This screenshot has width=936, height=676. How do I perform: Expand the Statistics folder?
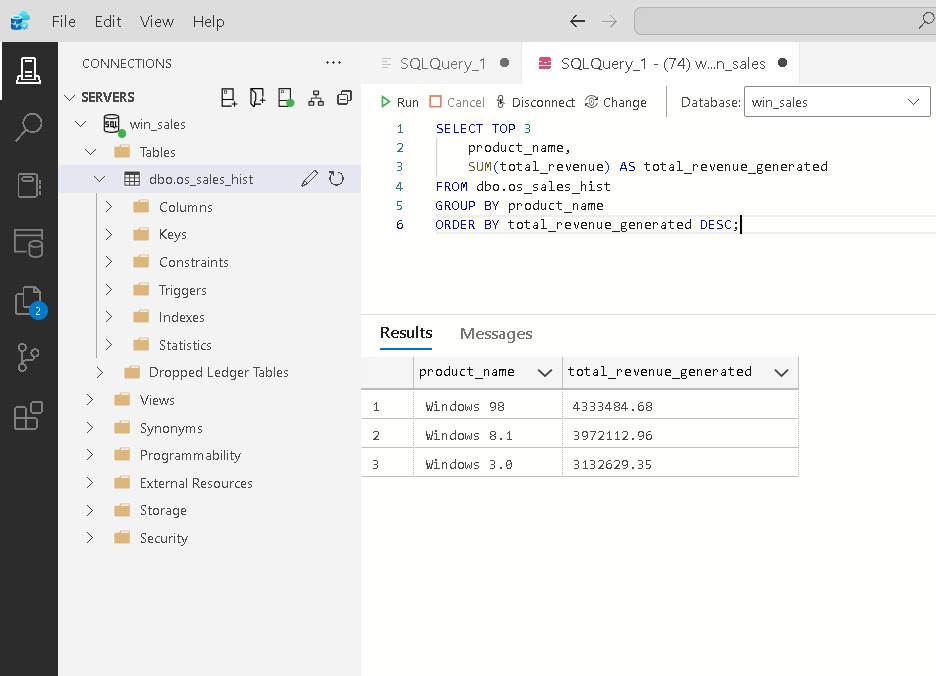(109, 345)
